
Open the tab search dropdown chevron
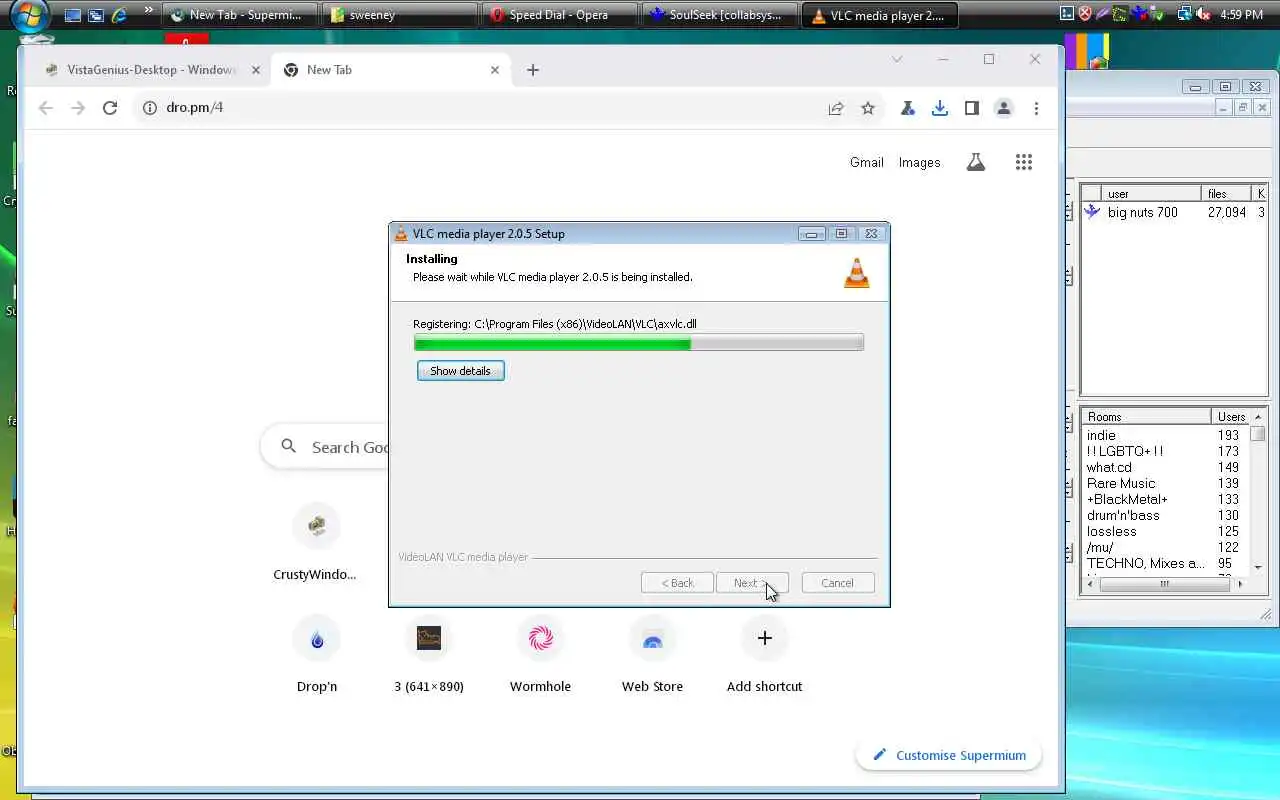pyautogui.click(x=897, y=59)
